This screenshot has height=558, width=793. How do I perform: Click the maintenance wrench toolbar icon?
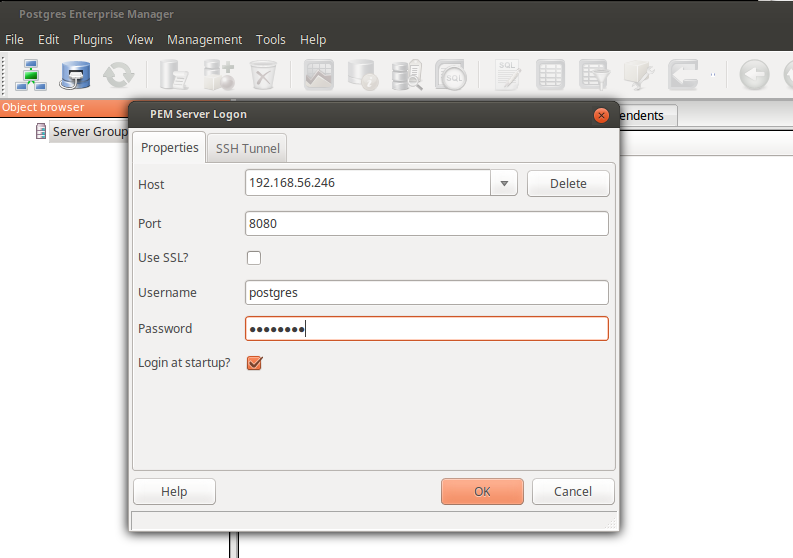(638, 75)
